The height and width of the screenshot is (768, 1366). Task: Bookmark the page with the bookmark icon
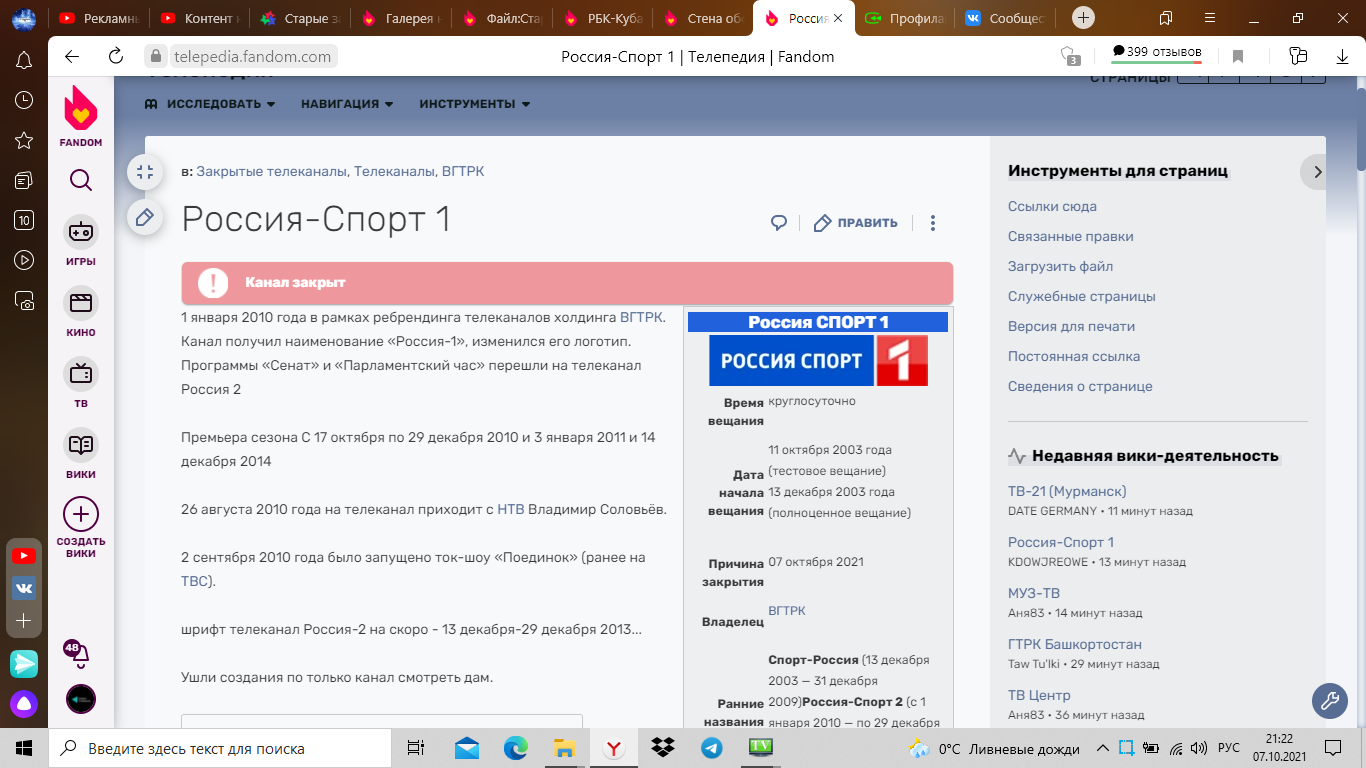tap(1238, 56)
